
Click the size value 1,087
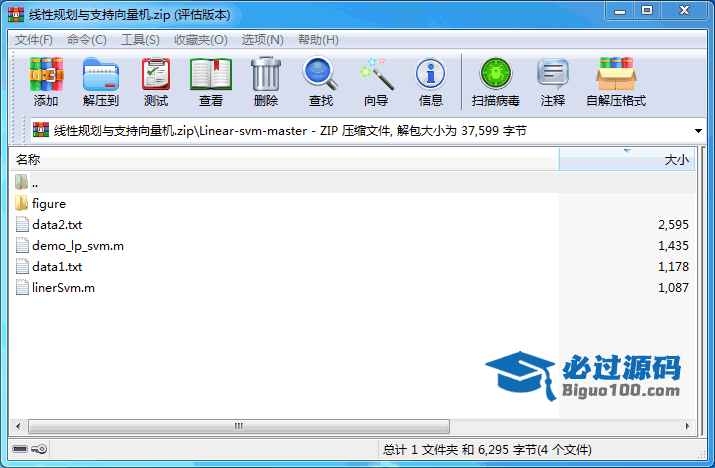673,287
